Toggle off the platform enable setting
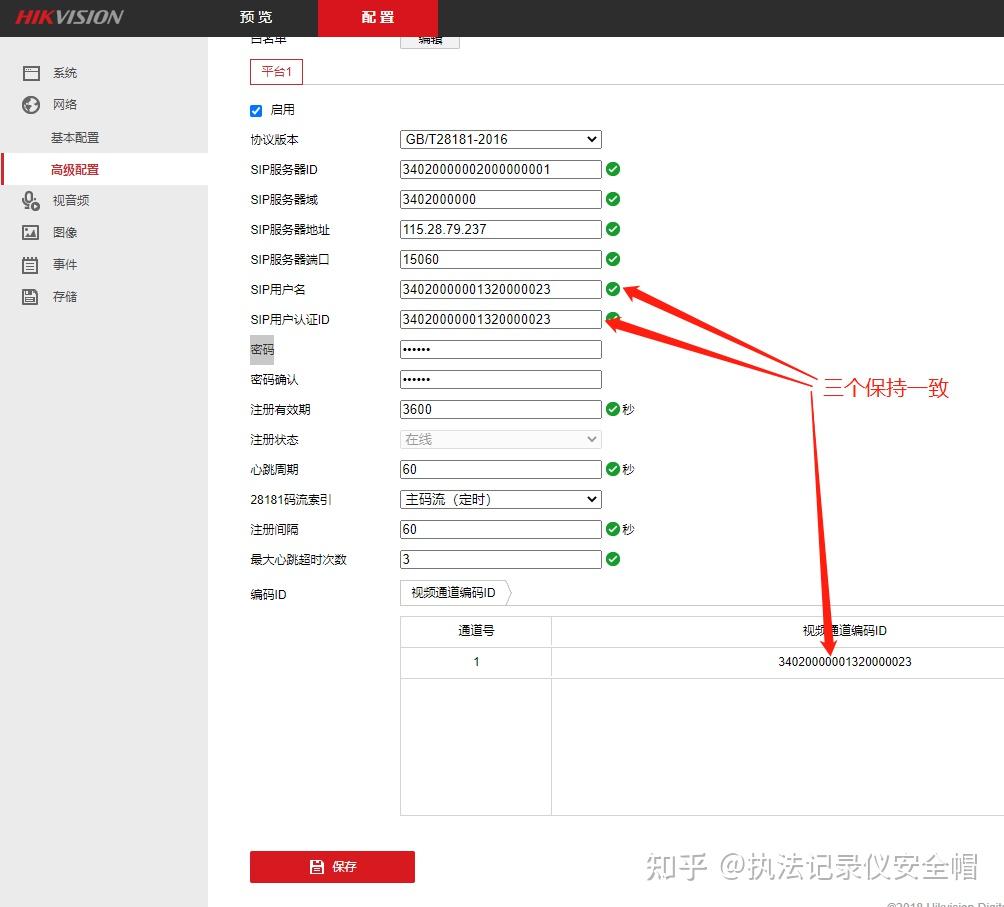Image resolution: width=1004 pixels, height=907 pixels. coord(256,110)
